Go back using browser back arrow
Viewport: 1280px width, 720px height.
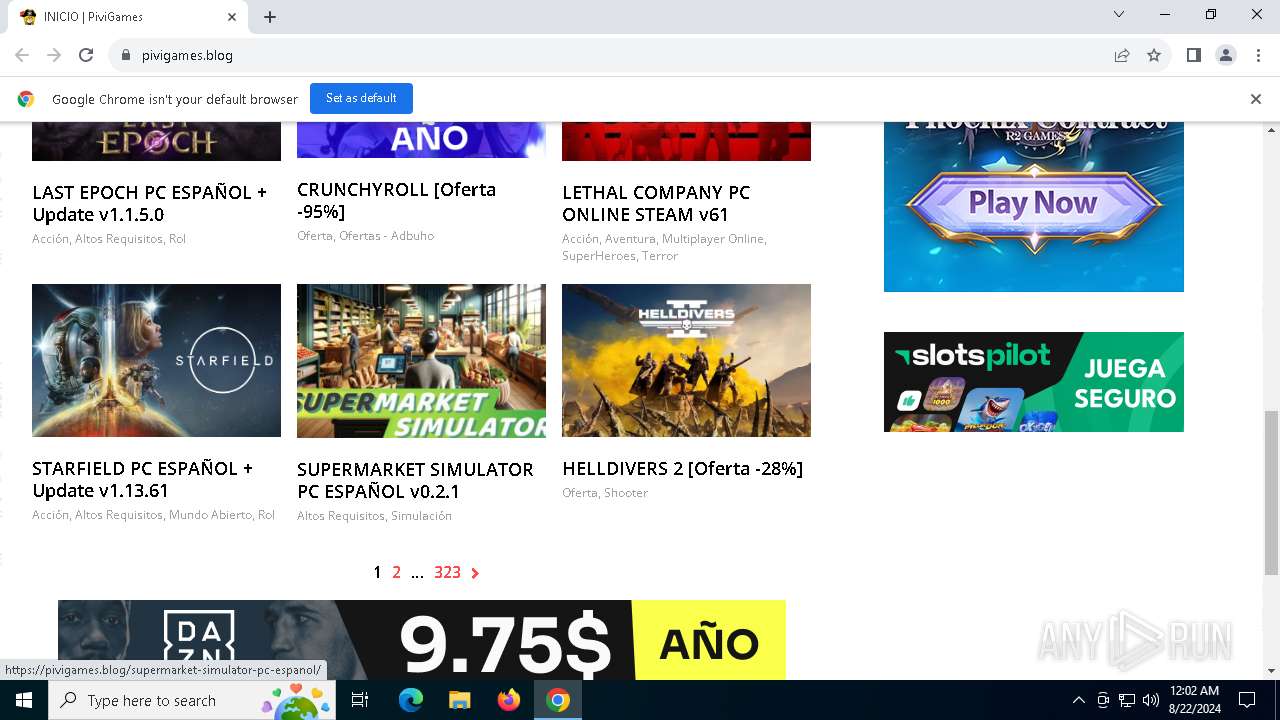22,55
